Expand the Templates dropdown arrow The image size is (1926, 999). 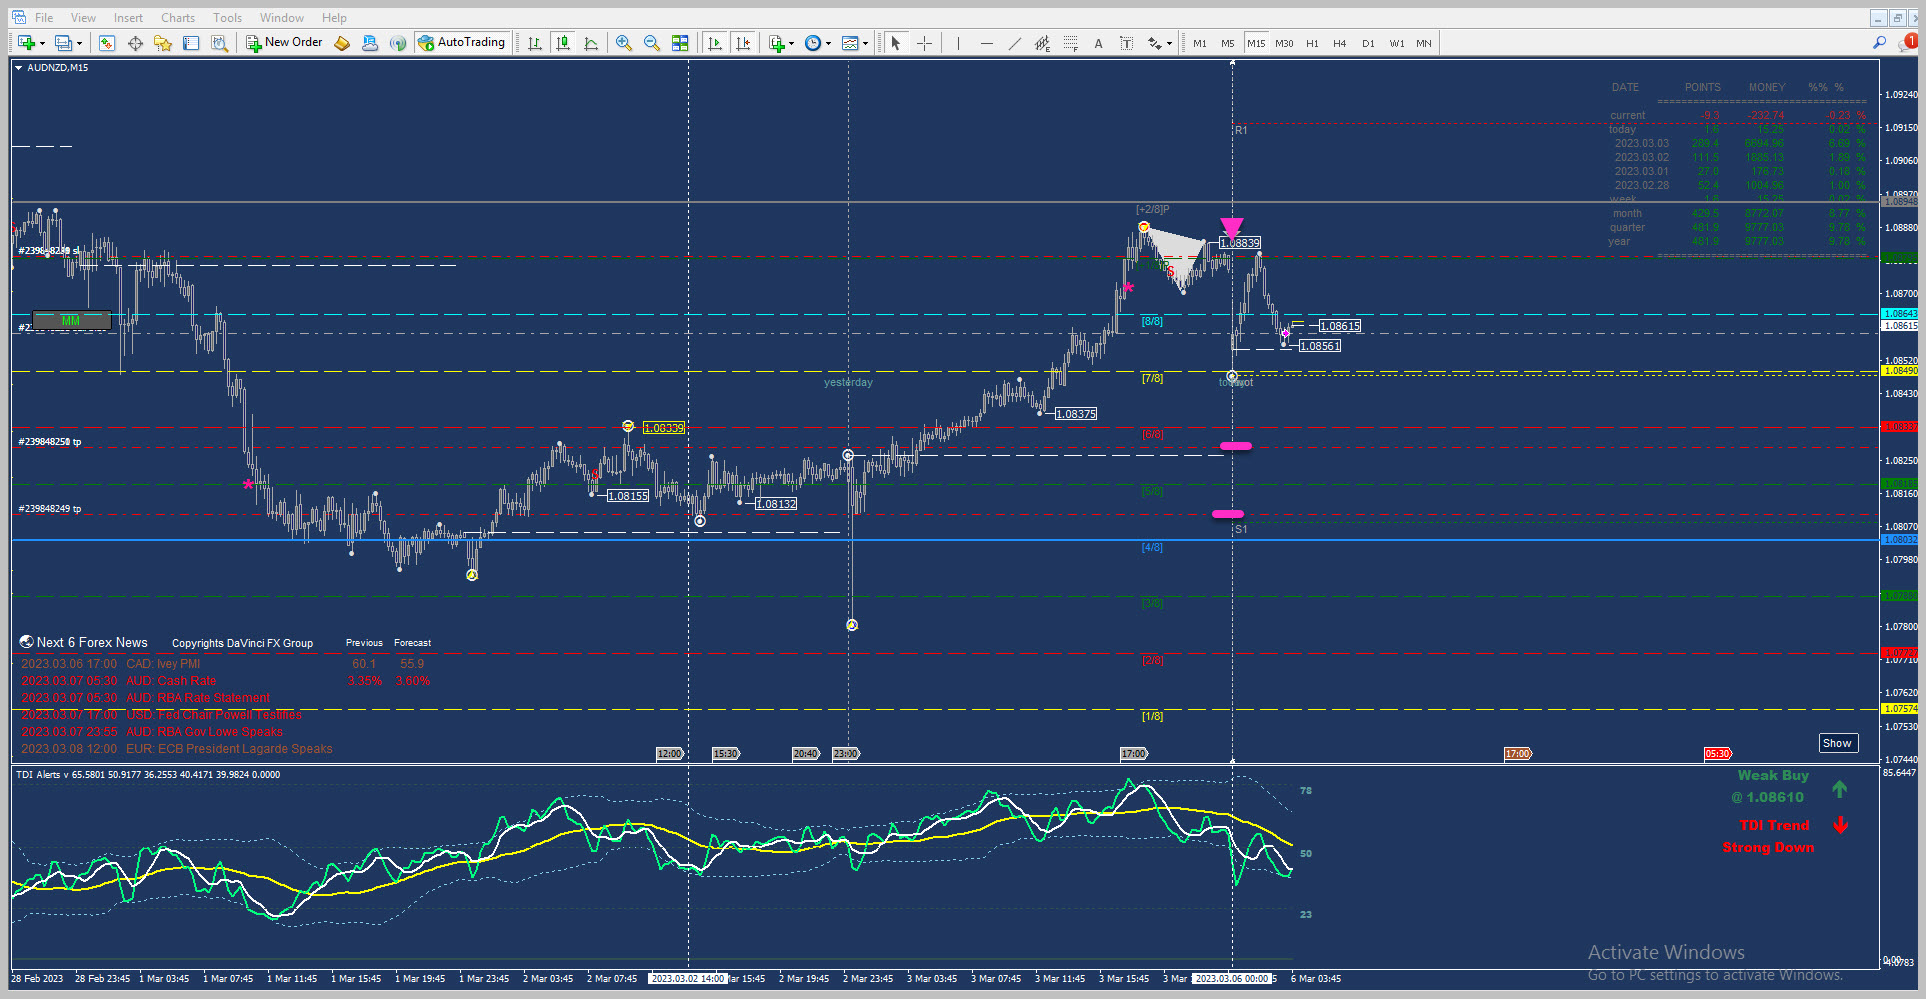(865, 43)
